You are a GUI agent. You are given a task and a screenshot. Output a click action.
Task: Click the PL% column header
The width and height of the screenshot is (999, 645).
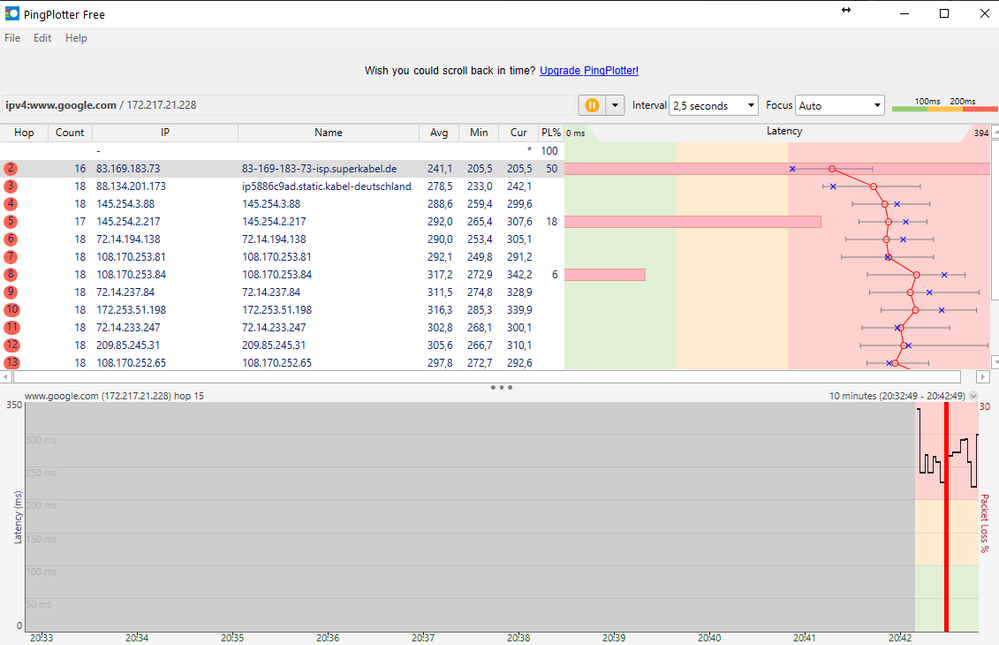coord(551,133)
